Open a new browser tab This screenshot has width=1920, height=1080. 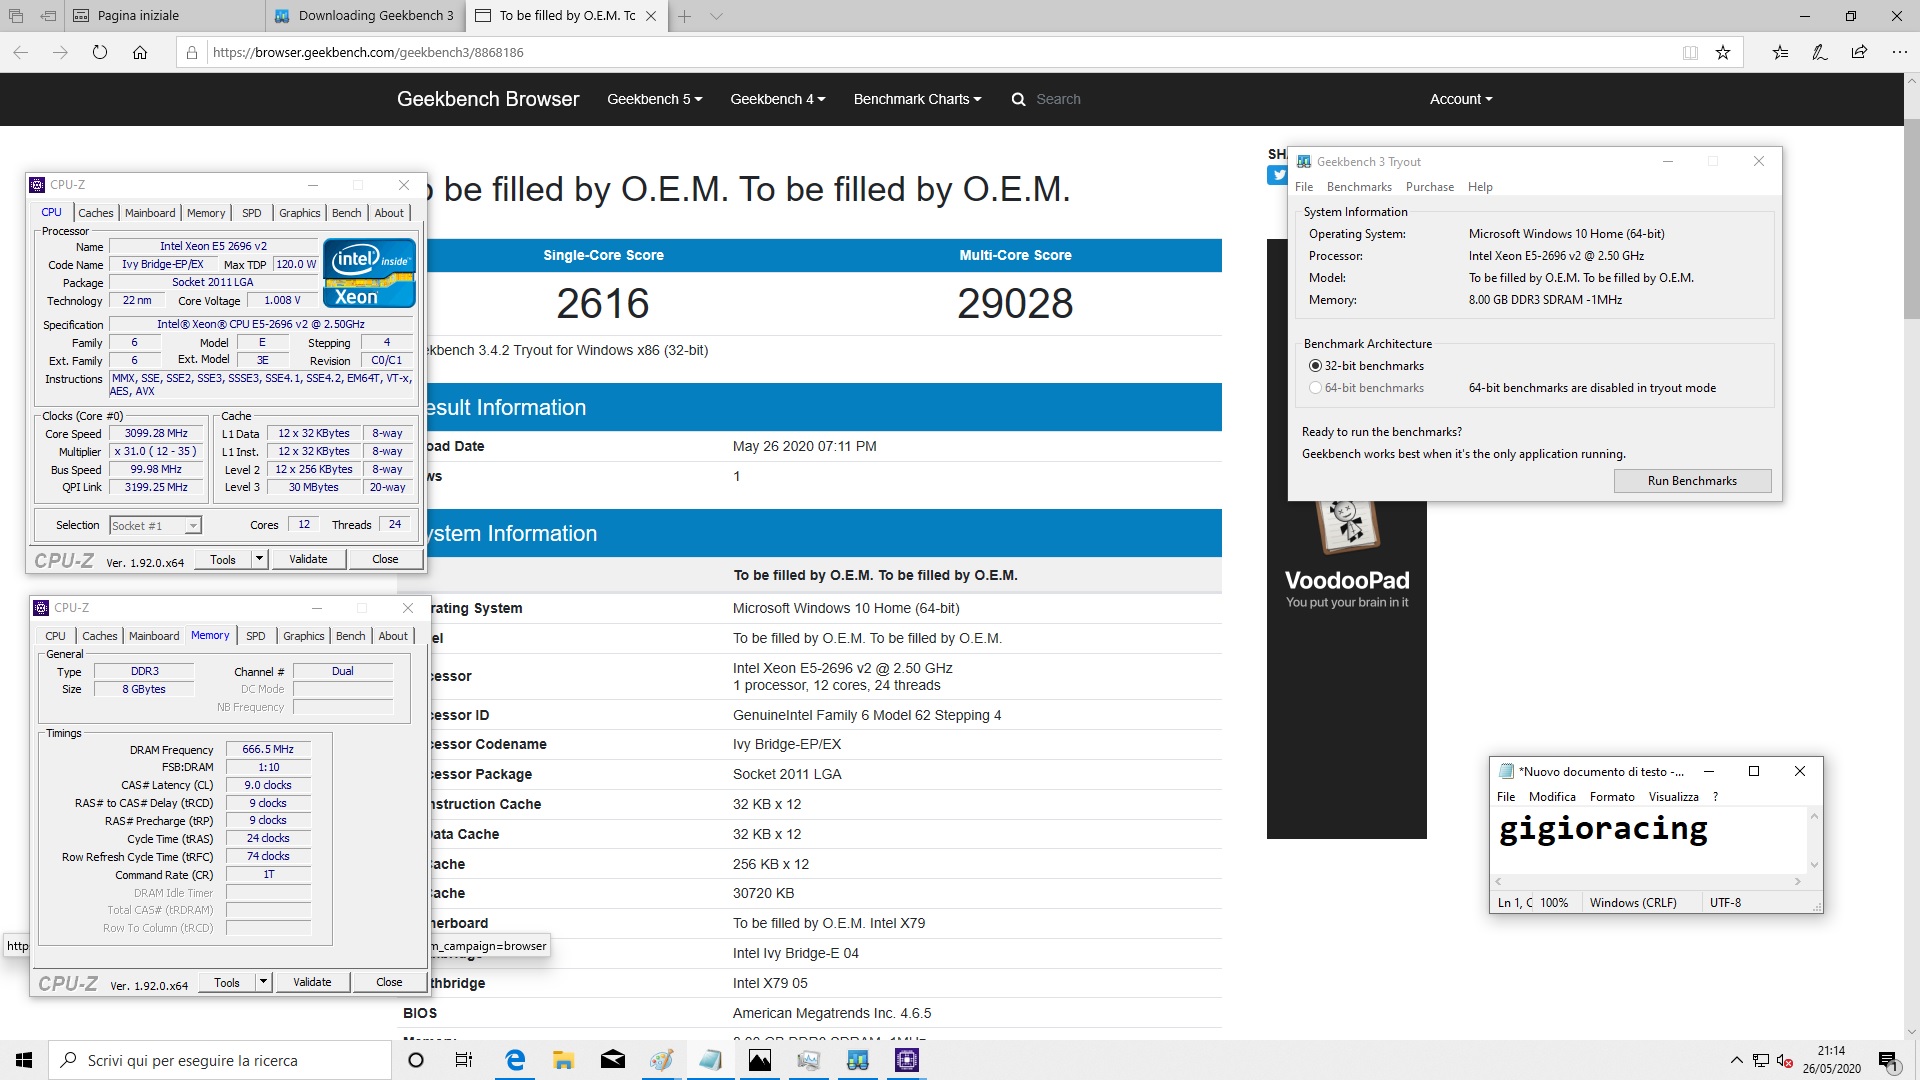click(x=685, y=16)
